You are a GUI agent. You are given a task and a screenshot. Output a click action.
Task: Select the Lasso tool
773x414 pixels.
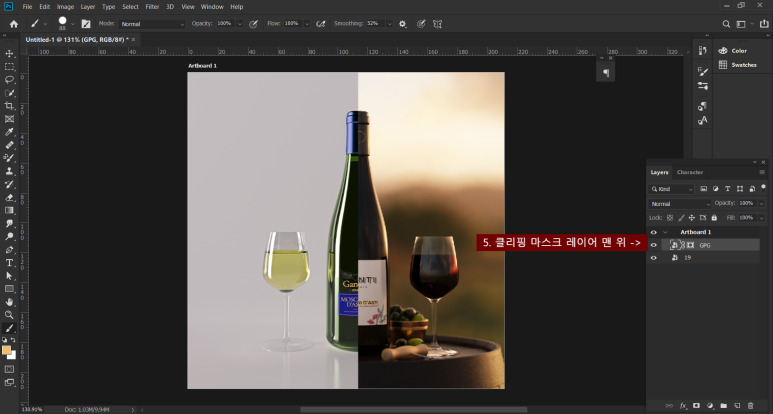click(9, 80)
